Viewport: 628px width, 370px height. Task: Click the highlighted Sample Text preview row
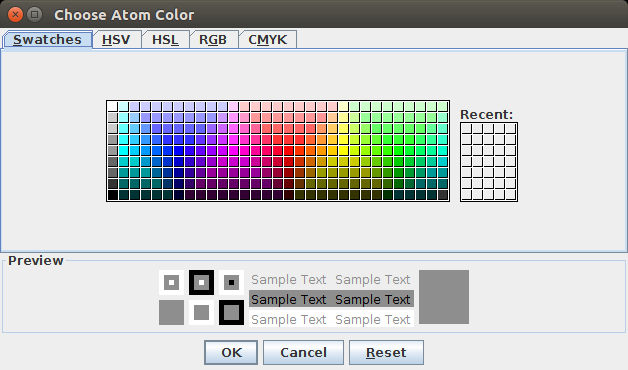[x=331, y=299]
